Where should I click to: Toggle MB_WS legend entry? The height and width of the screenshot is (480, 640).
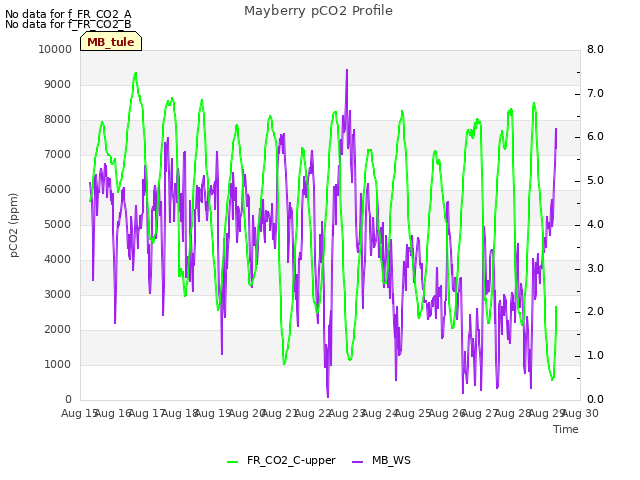(x=381, y=460)
